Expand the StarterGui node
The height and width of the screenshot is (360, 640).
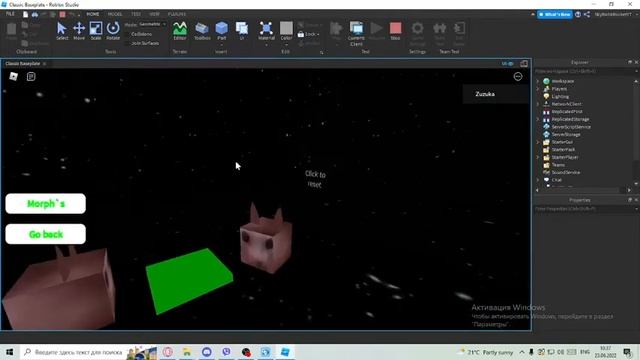538,142
